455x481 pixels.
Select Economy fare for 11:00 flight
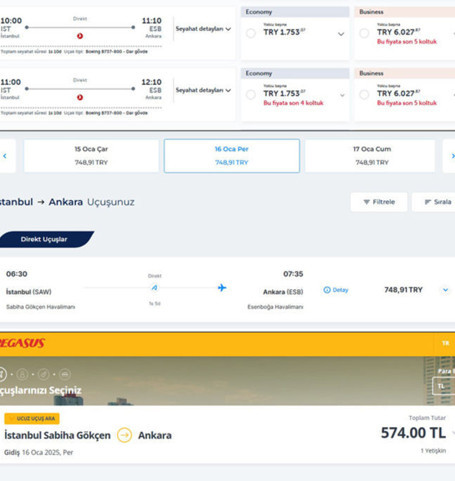(x=251, y=95)
